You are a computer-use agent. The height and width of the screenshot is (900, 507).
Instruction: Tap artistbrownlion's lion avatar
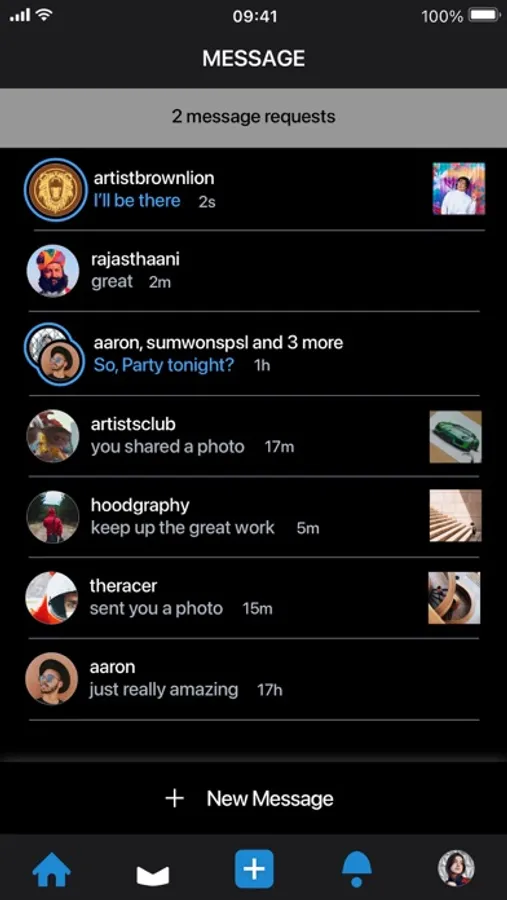(x=56, y=189)
